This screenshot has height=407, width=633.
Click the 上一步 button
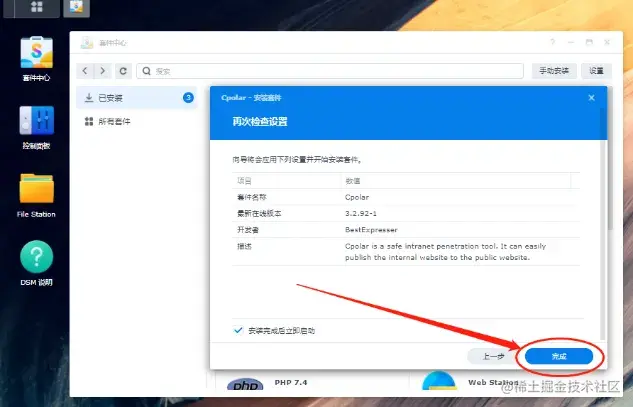[x=493, y=356]
